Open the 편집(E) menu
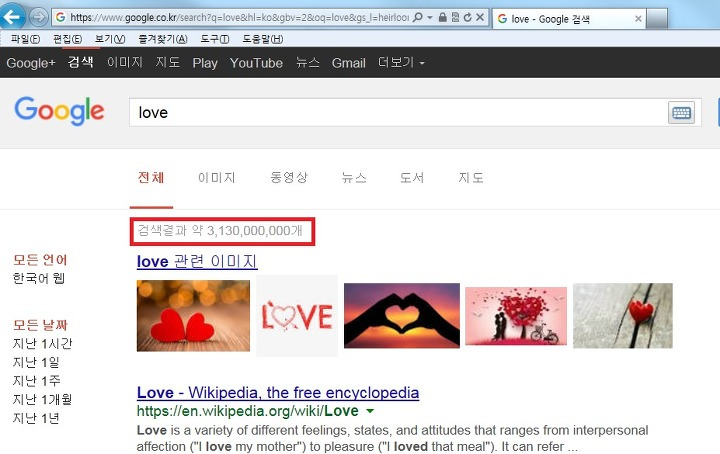The height and width of the screenshot is (454, 720). click(x=68, y=39)
